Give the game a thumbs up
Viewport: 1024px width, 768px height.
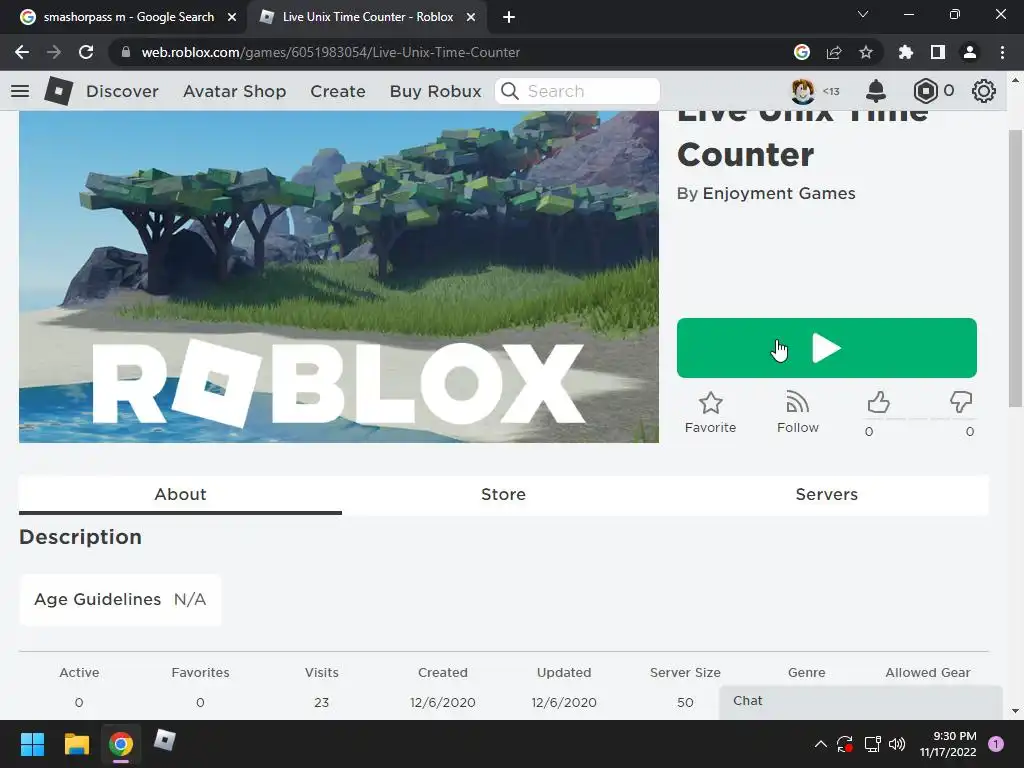tap(878, 402)
